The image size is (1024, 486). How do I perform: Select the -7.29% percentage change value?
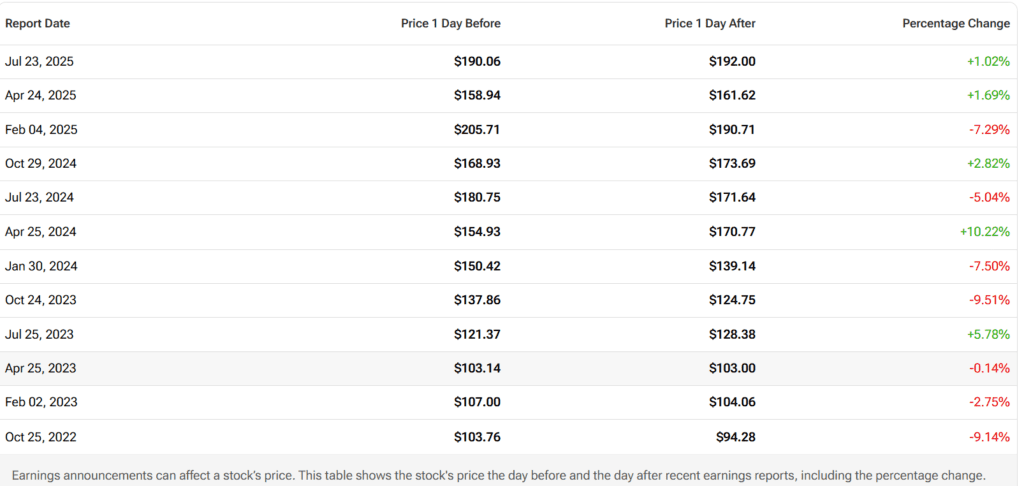point(989,130)
